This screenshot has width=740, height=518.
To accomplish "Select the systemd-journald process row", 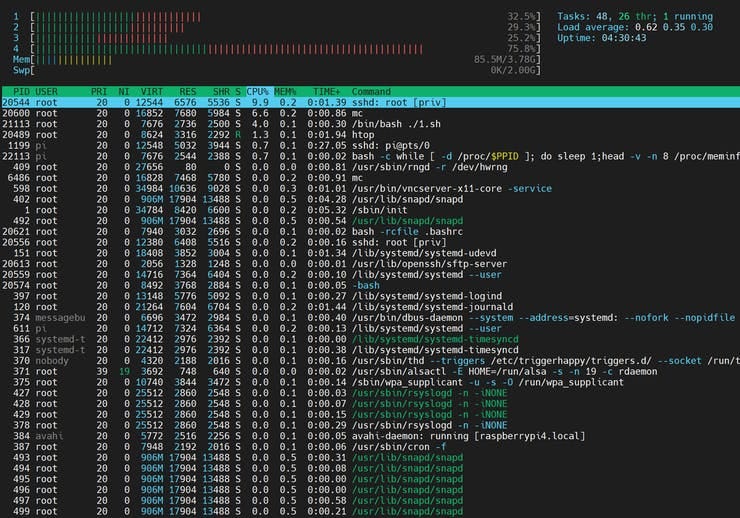I will pos(370,307).
